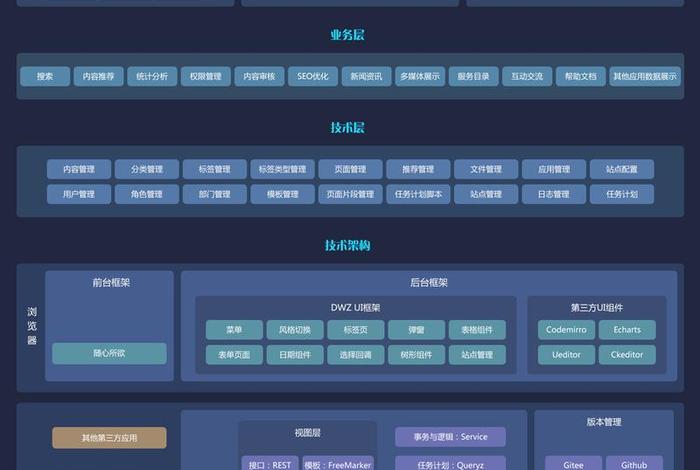
Task: Select the 树形组件 block
Action: click(x=417, y=355)
